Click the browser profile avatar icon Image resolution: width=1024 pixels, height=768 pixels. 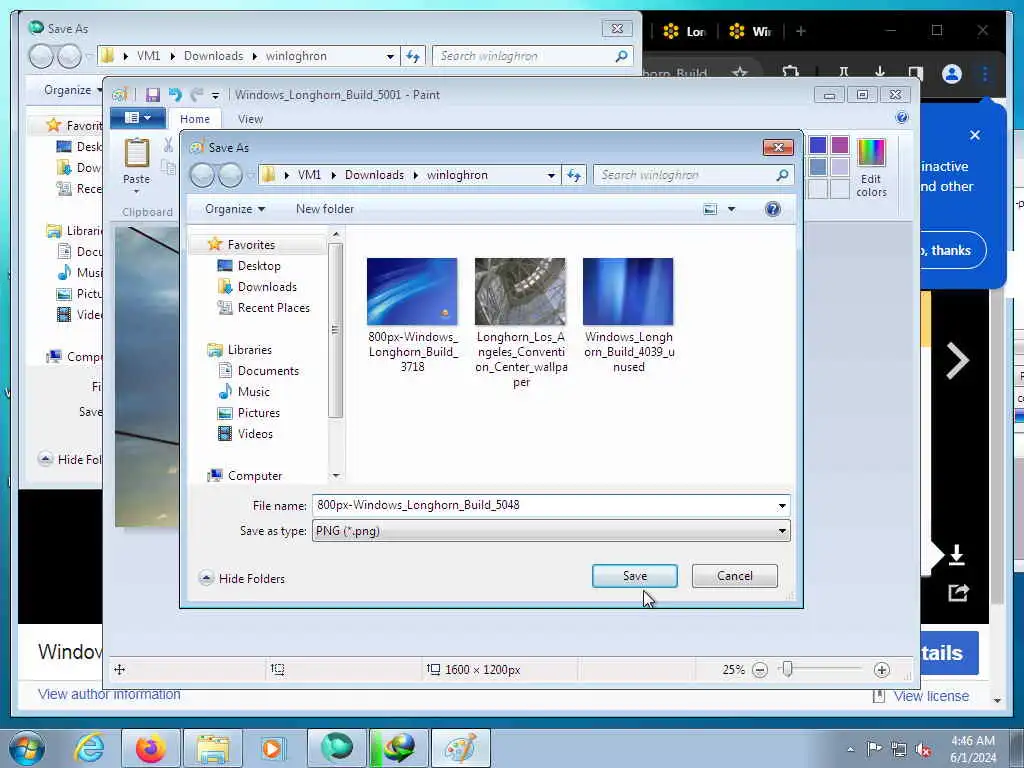point(952,74)
